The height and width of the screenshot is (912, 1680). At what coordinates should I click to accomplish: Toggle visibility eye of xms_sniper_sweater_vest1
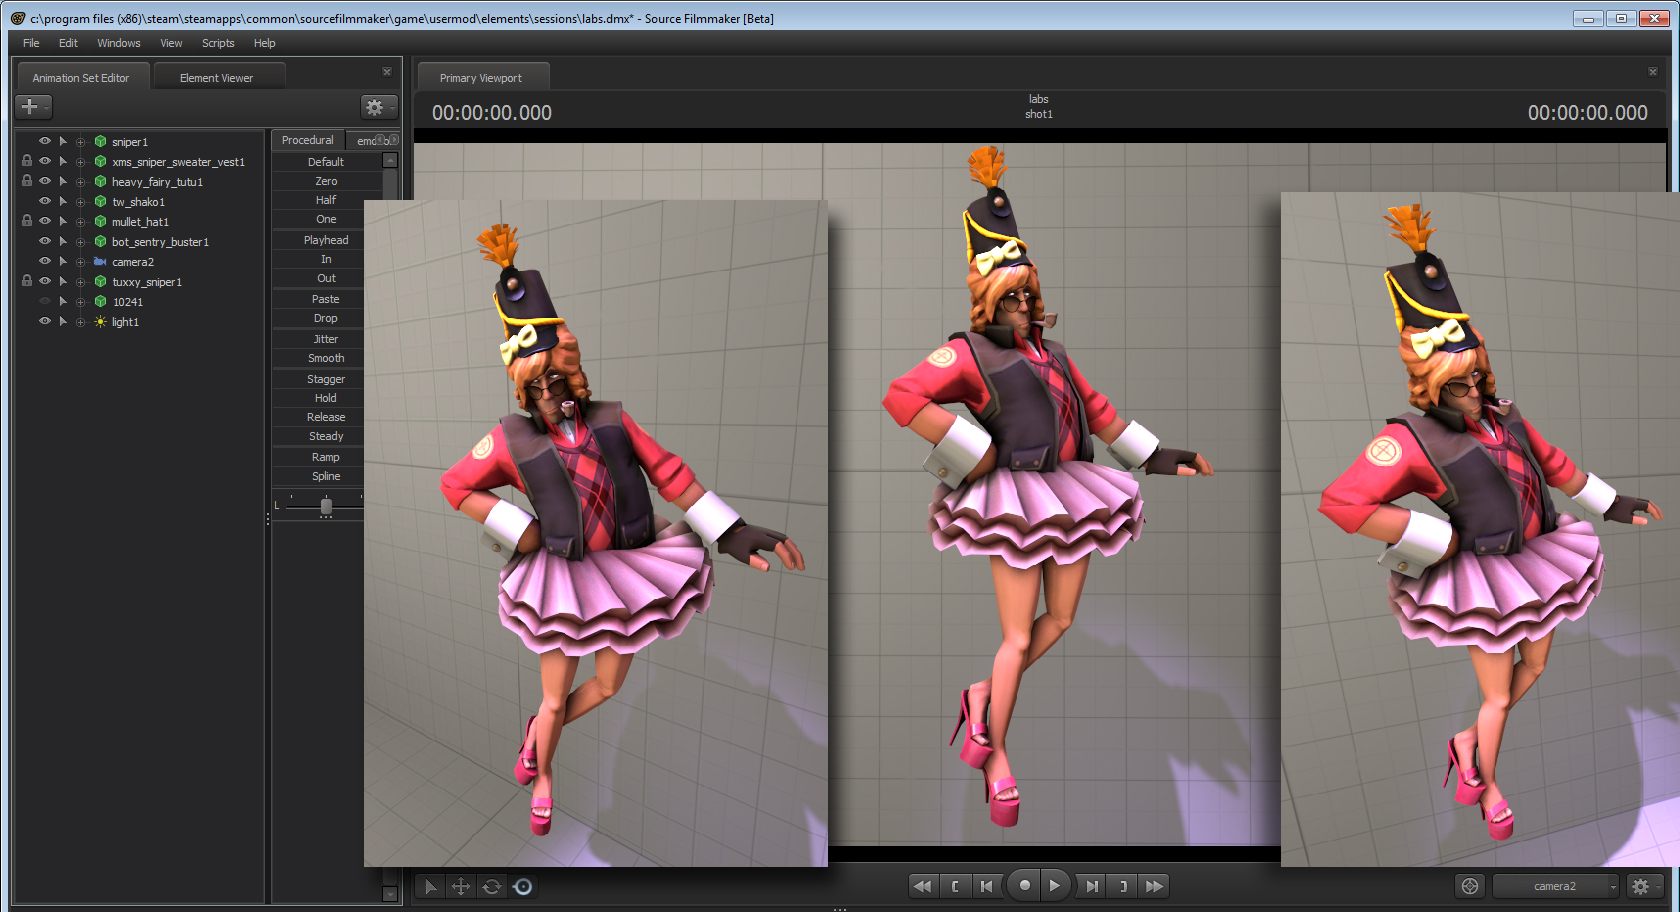coord(45,161)
